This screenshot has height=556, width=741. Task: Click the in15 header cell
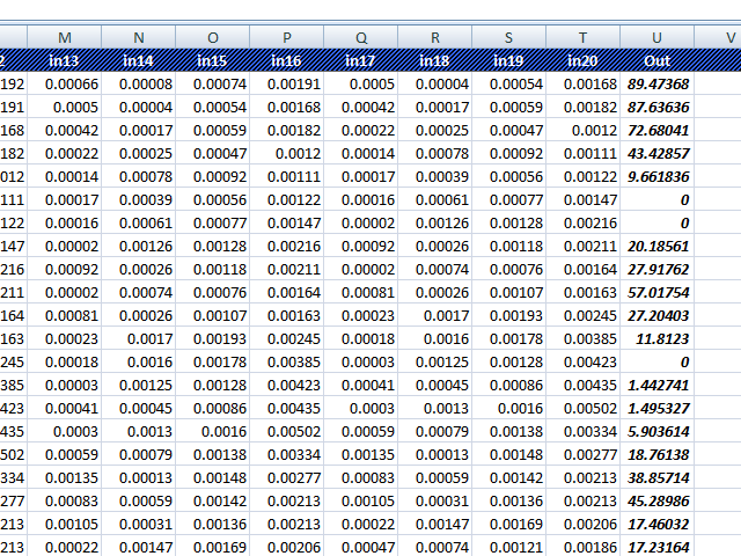[213, 60]
